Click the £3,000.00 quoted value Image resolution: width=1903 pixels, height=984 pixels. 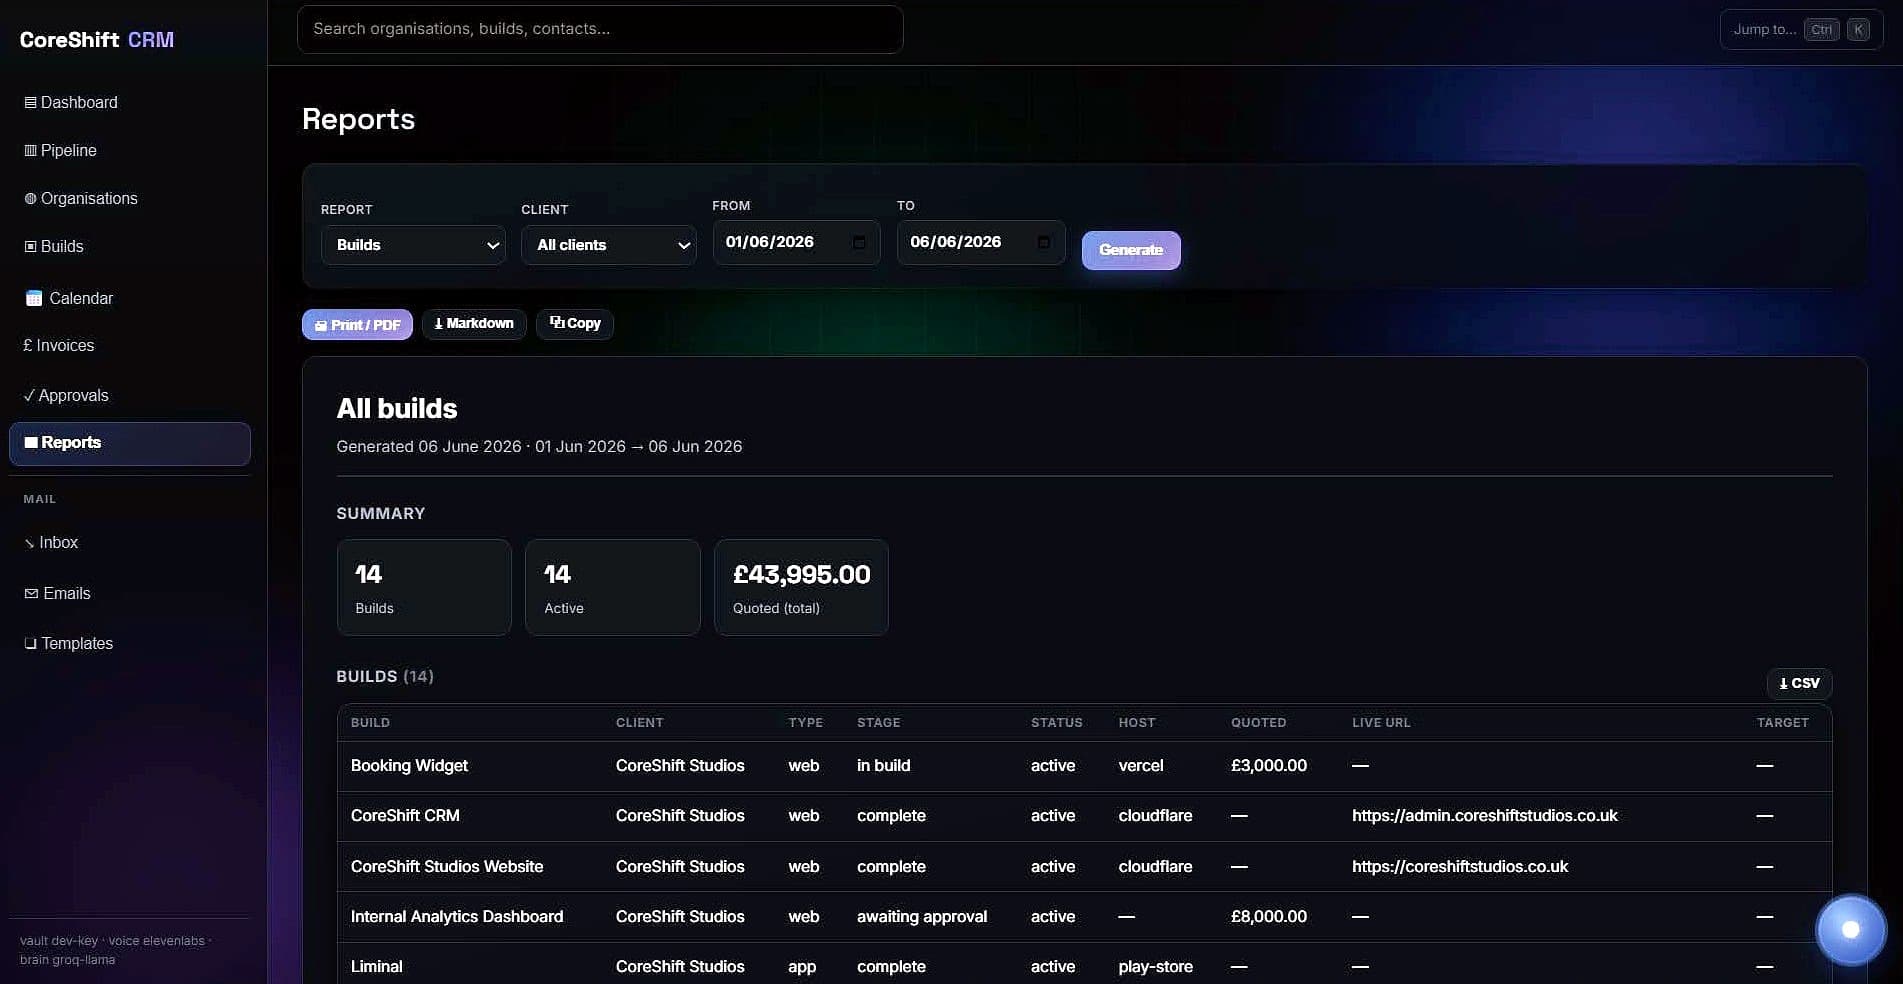click(x=1269, y=766)
